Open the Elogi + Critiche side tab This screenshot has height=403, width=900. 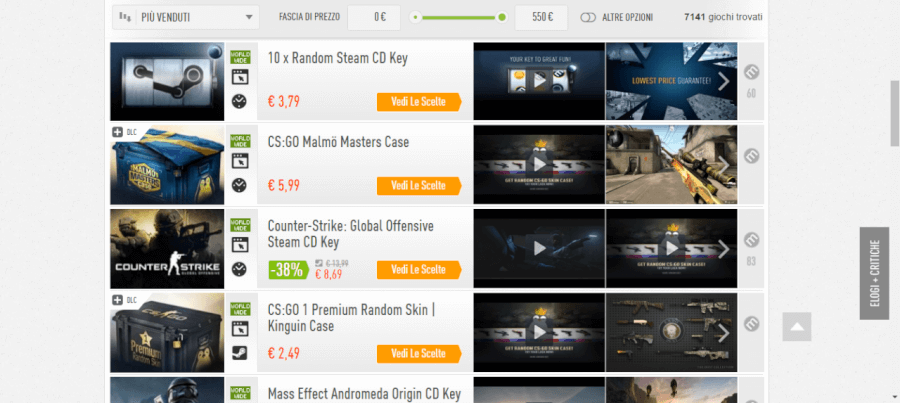874,273
